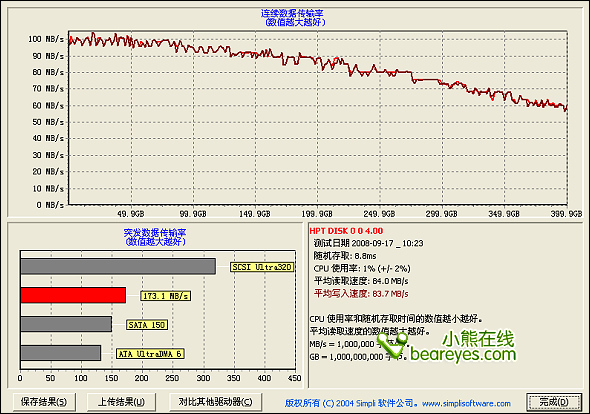Viewport: 590px width, 414px height.
Task: Click the 连续数据传输率 chart title
Action: (292, 14)
